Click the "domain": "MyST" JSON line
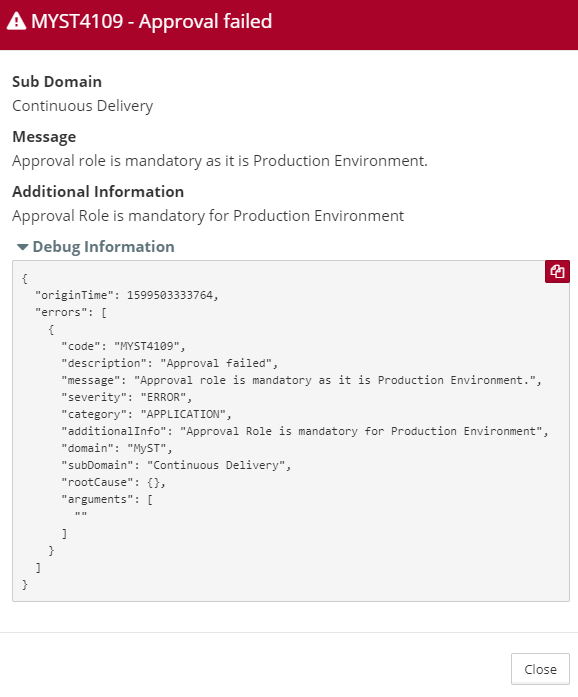Image resolution: width=578 pixels, height=697 pixels. (117, 448)
